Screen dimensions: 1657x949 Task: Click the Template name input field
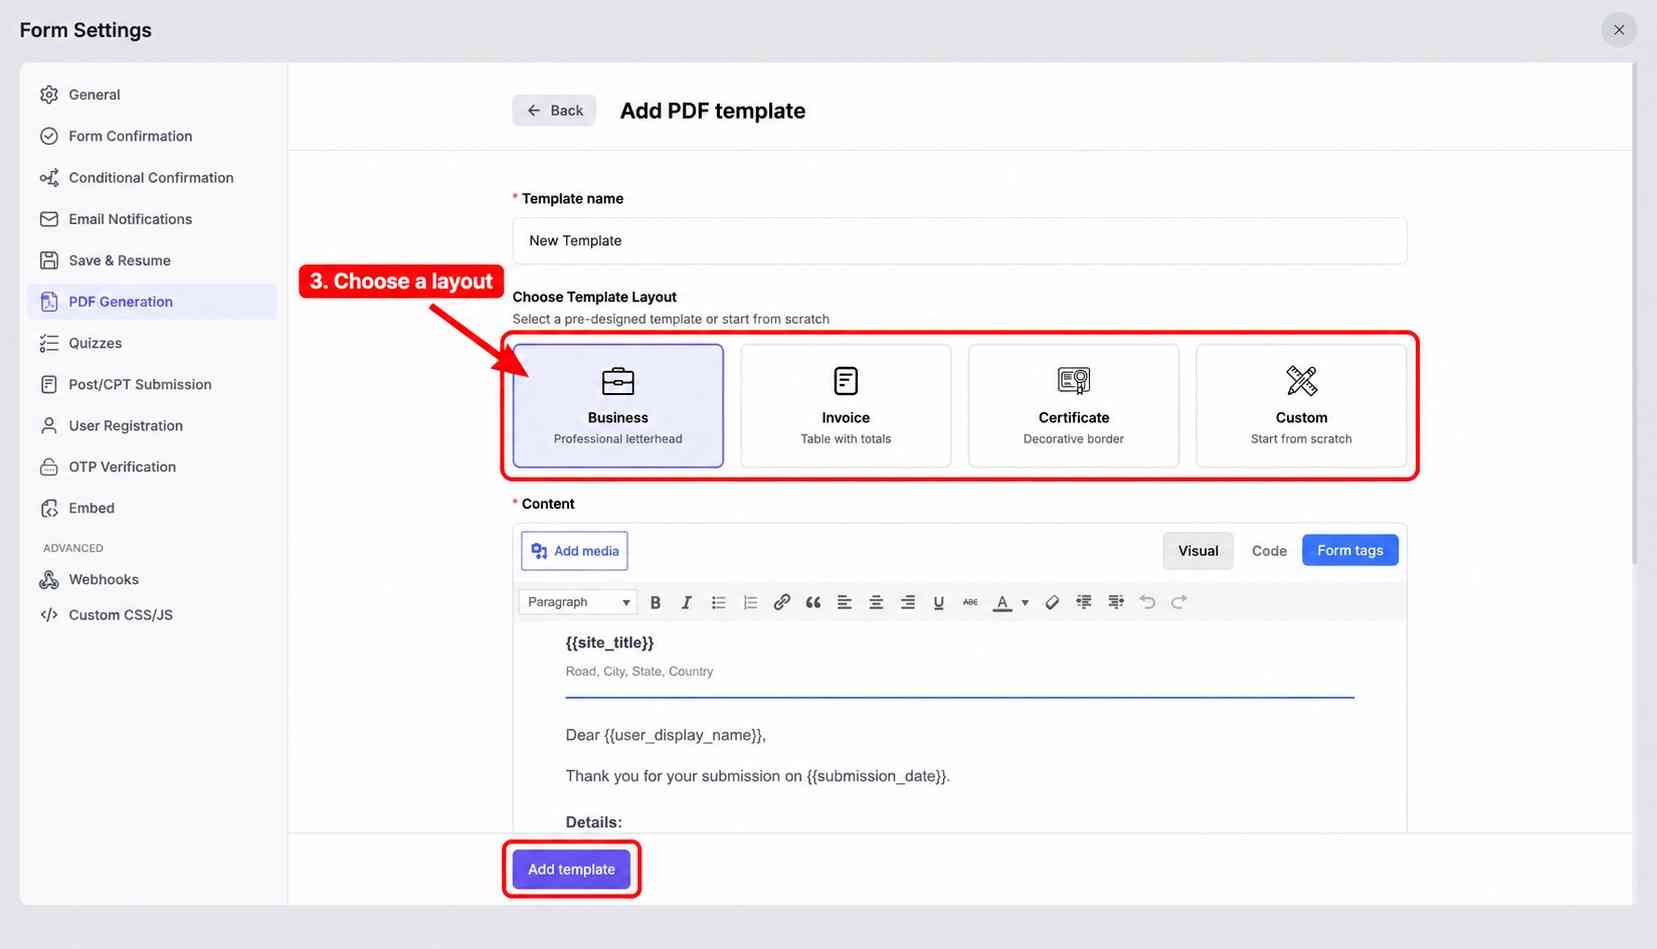[x=960, y=241]
